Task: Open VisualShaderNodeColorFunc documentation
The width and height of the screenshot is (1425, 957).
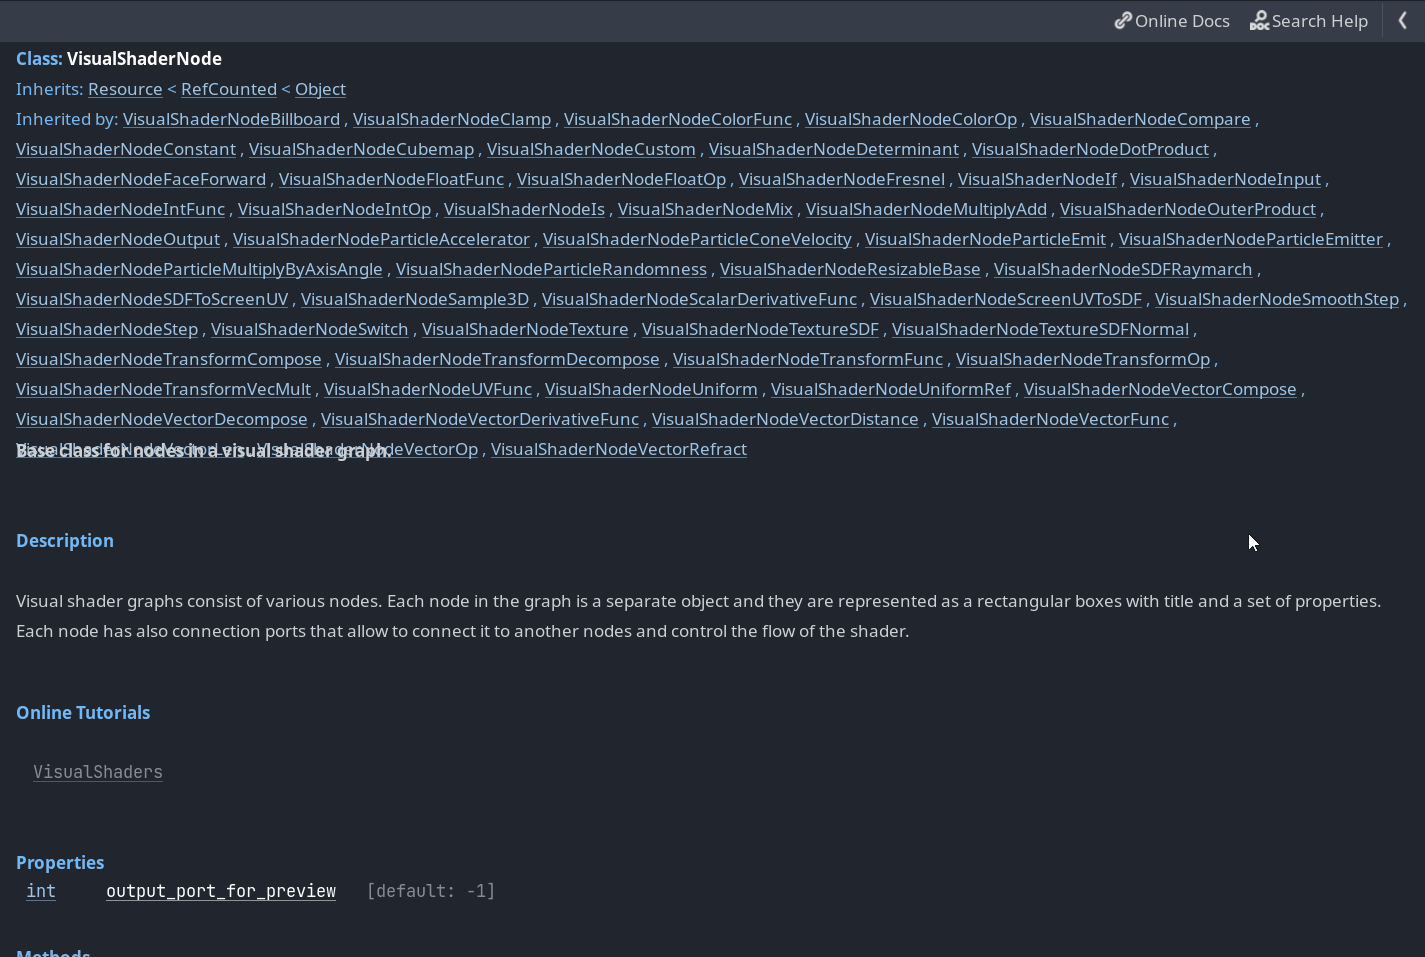Action: [x=677, y=119]
